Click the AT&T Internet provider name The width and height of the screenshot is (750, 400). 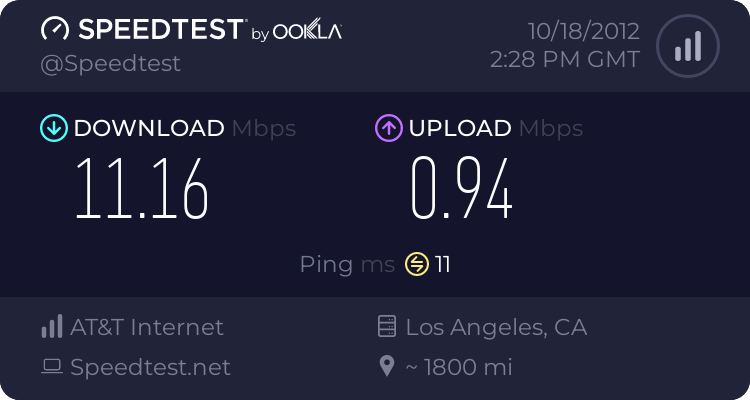click(147, 327)
